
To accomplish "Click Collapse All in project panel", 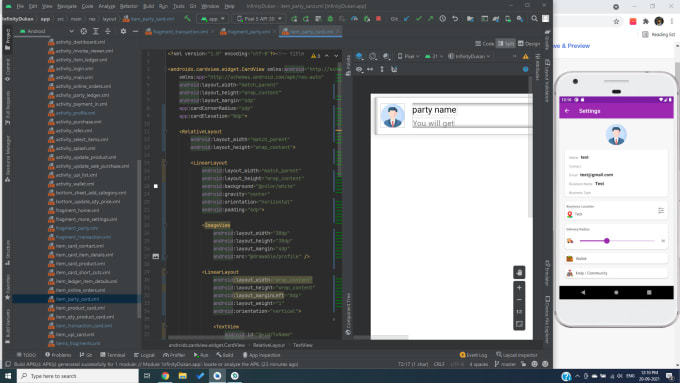I will coord(108,31).
